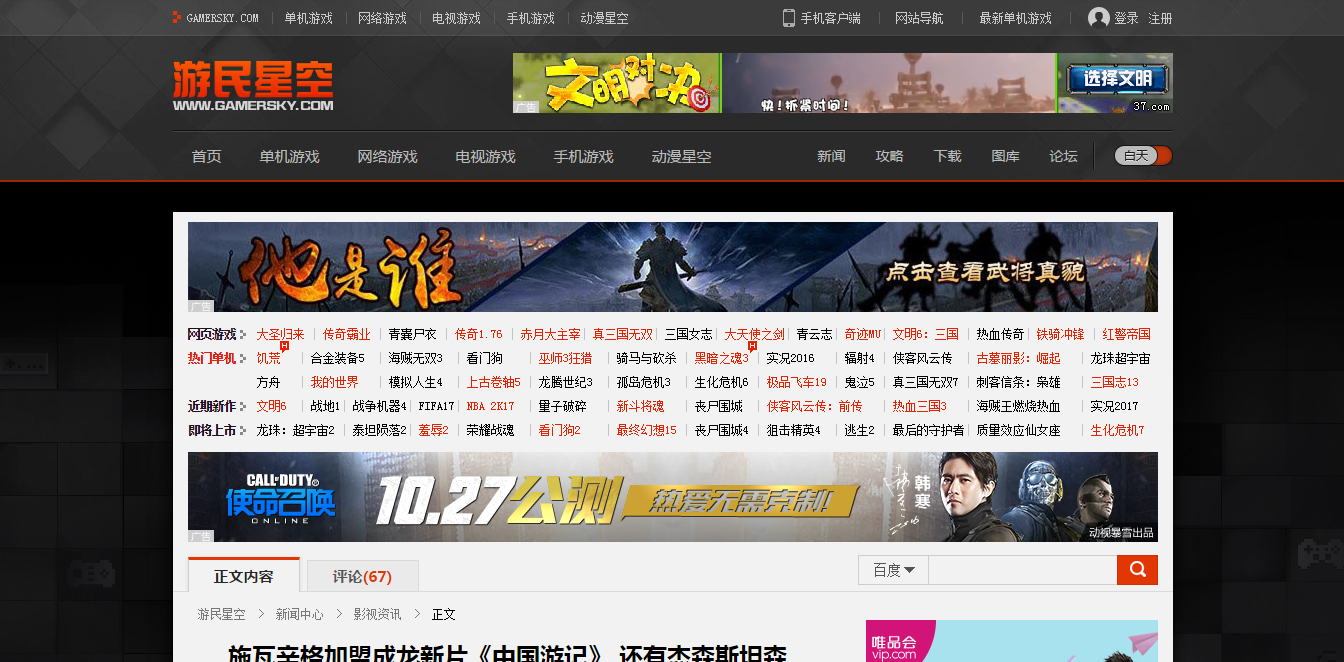The height and width of the screenshot is (662, 1344).
Task: Click the 网页游戏 category label
Action: (x=212, y=334)
